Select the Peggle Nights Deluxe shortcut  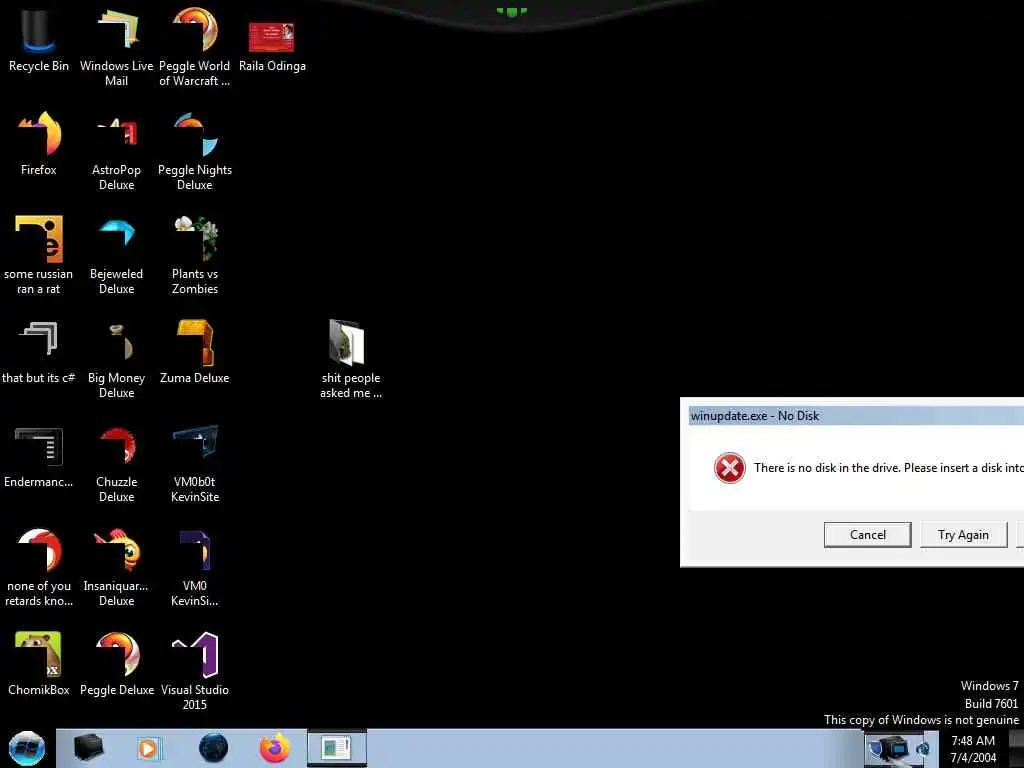[195, 150]
